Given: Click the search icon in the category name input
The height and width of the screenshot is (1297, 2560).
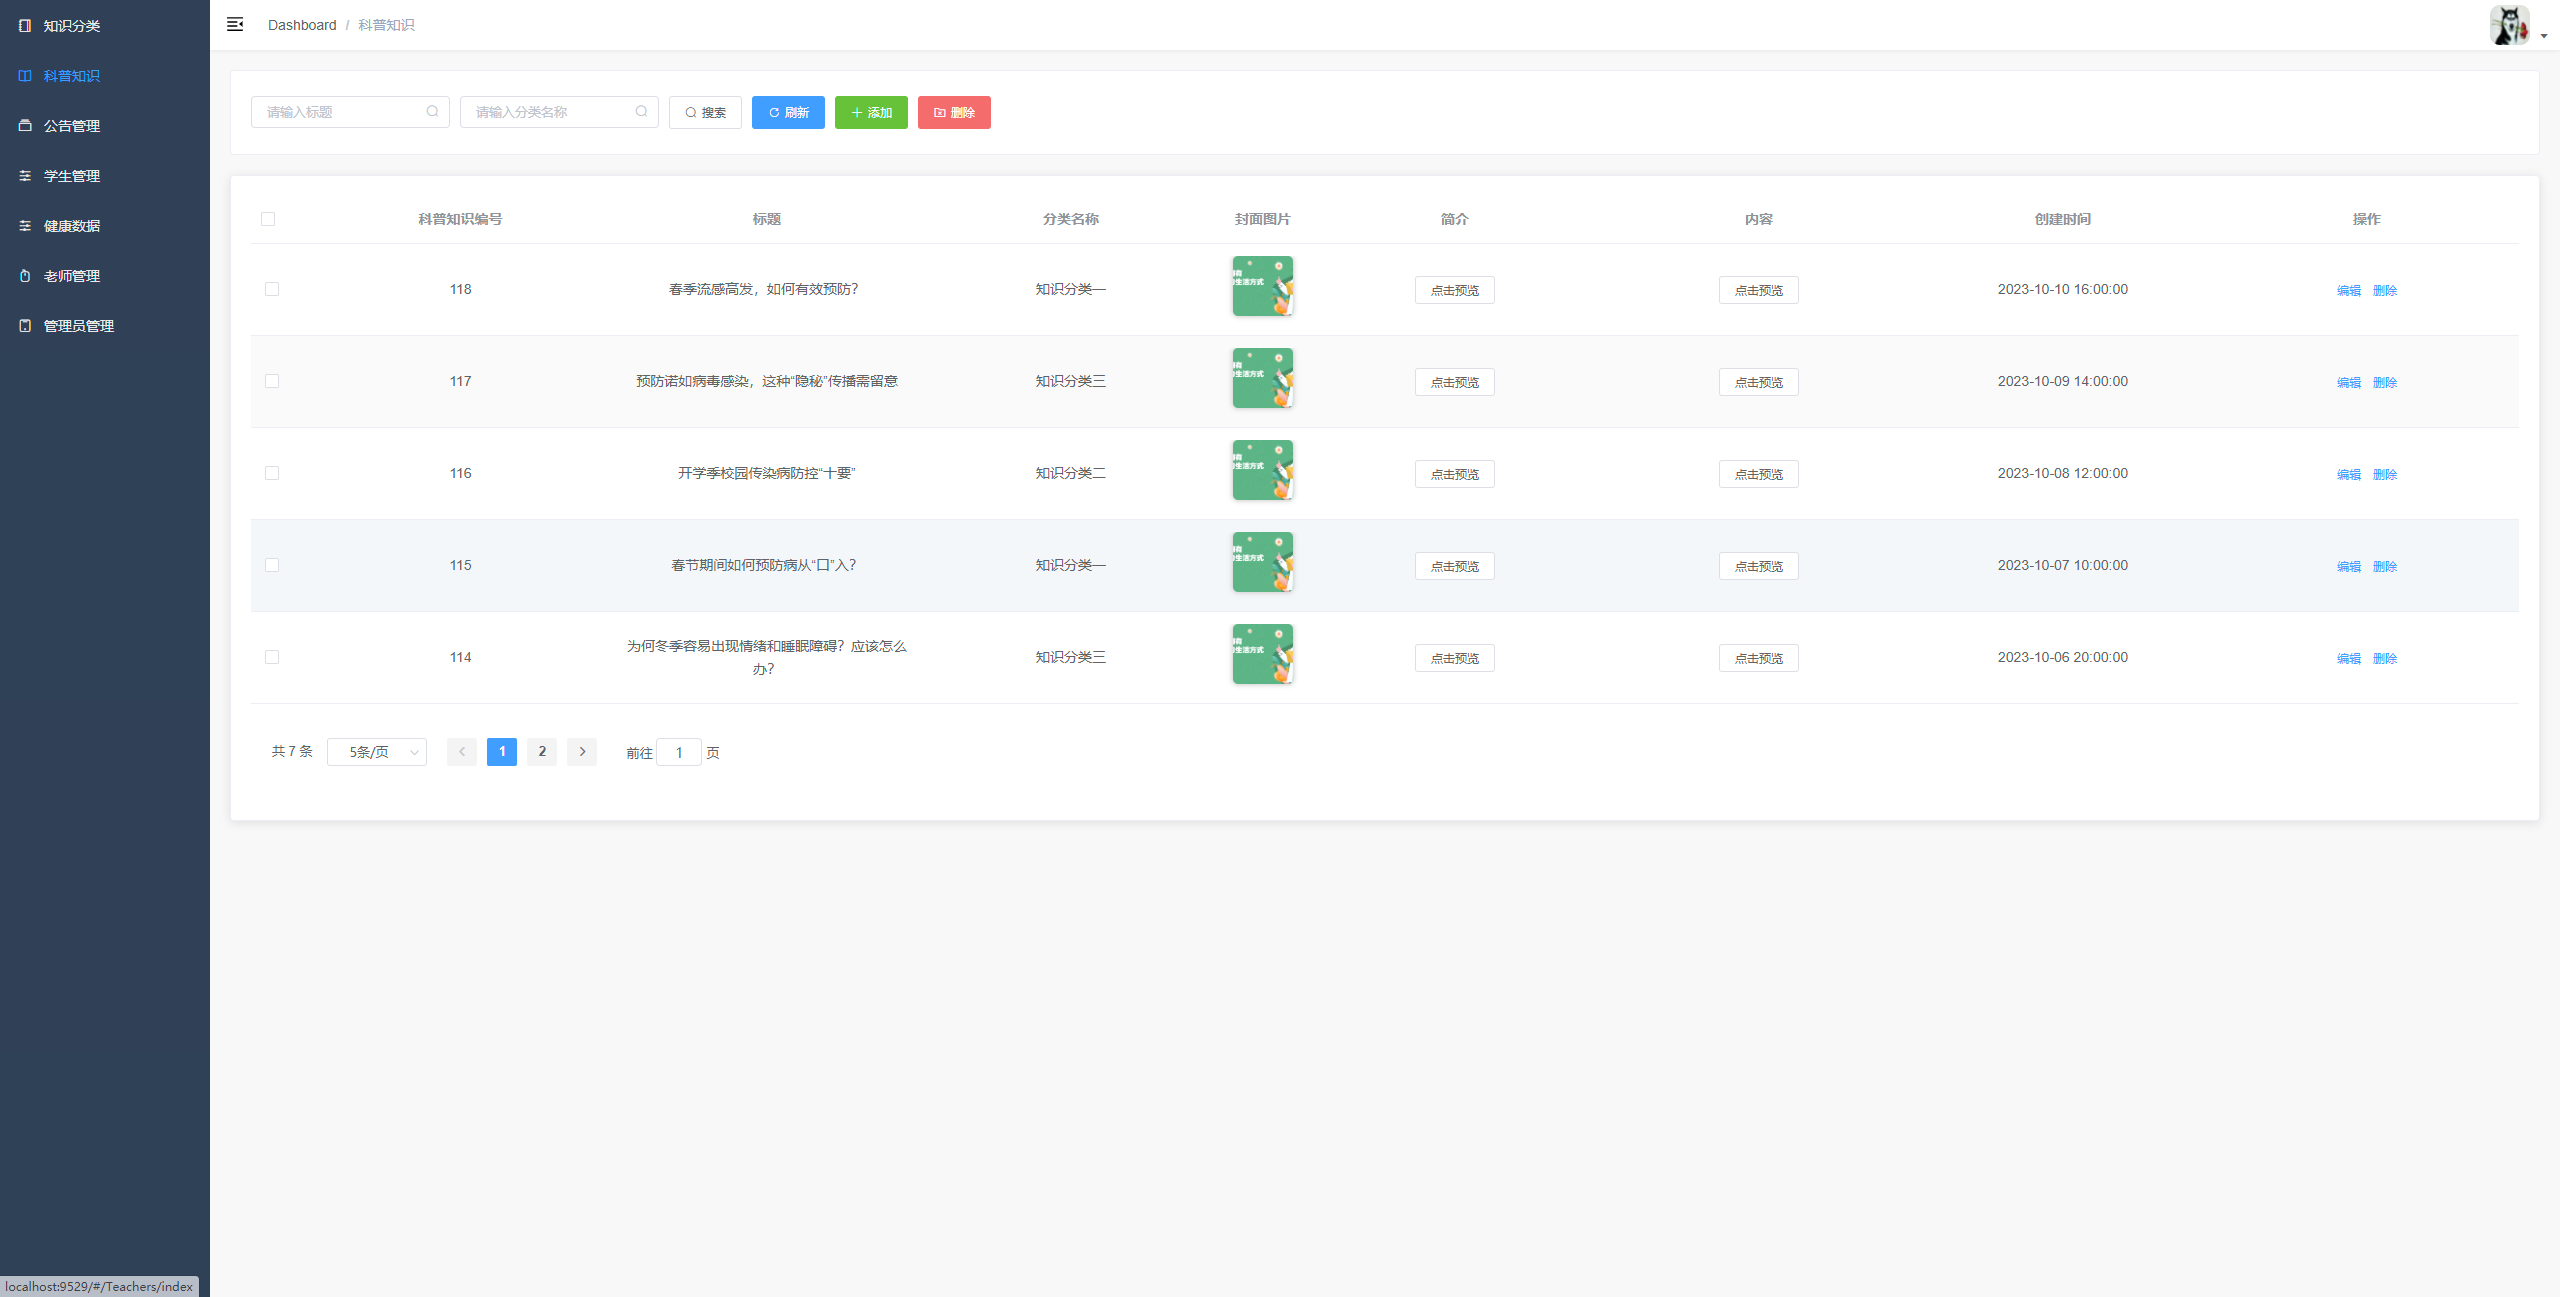Looking at the screenshot, I should click(641, 112).
